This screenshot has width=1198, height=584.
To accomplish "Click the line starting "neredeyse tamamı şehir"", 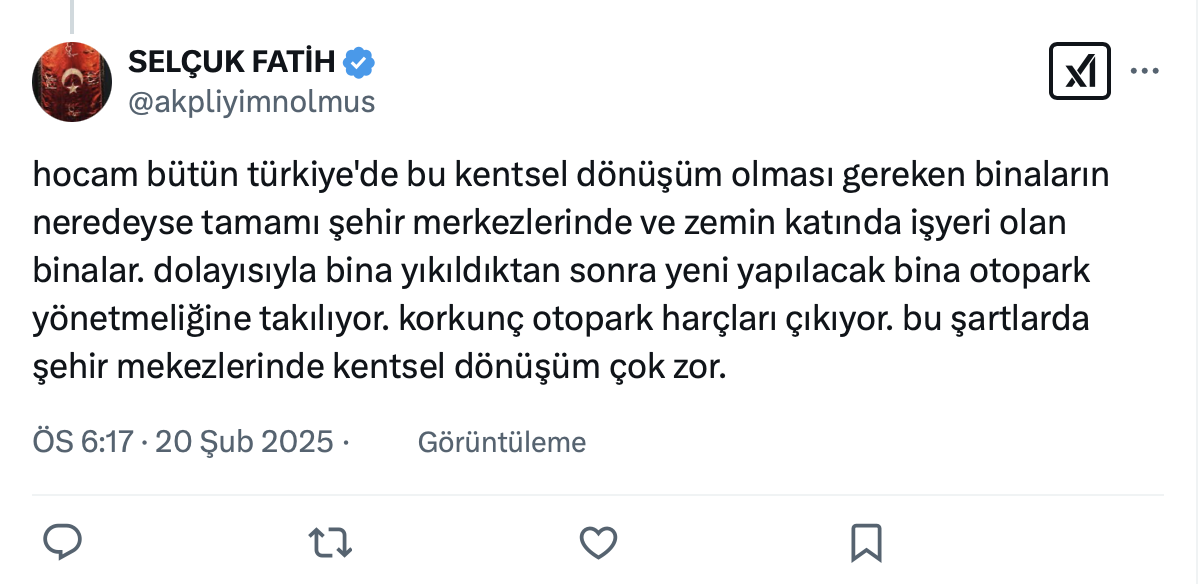I will (550, 223).
